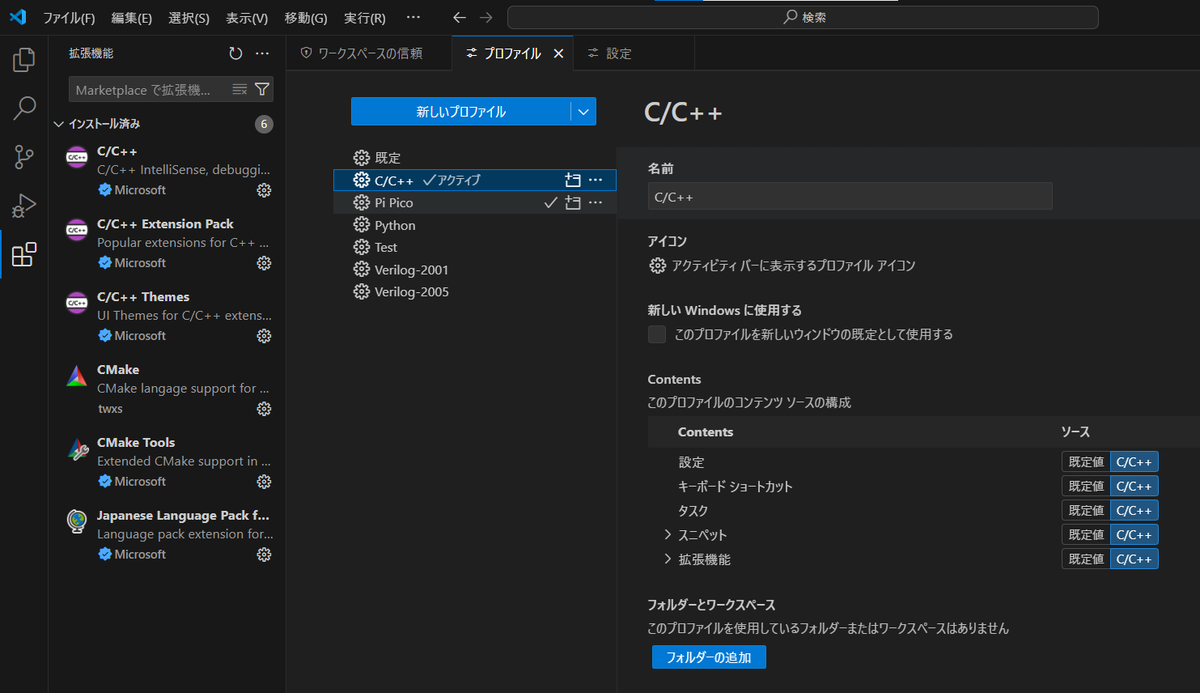Click the command center search bar
Image resolution: width=1200 pixels, height=693 pixels.
click(x=803, y=17)
